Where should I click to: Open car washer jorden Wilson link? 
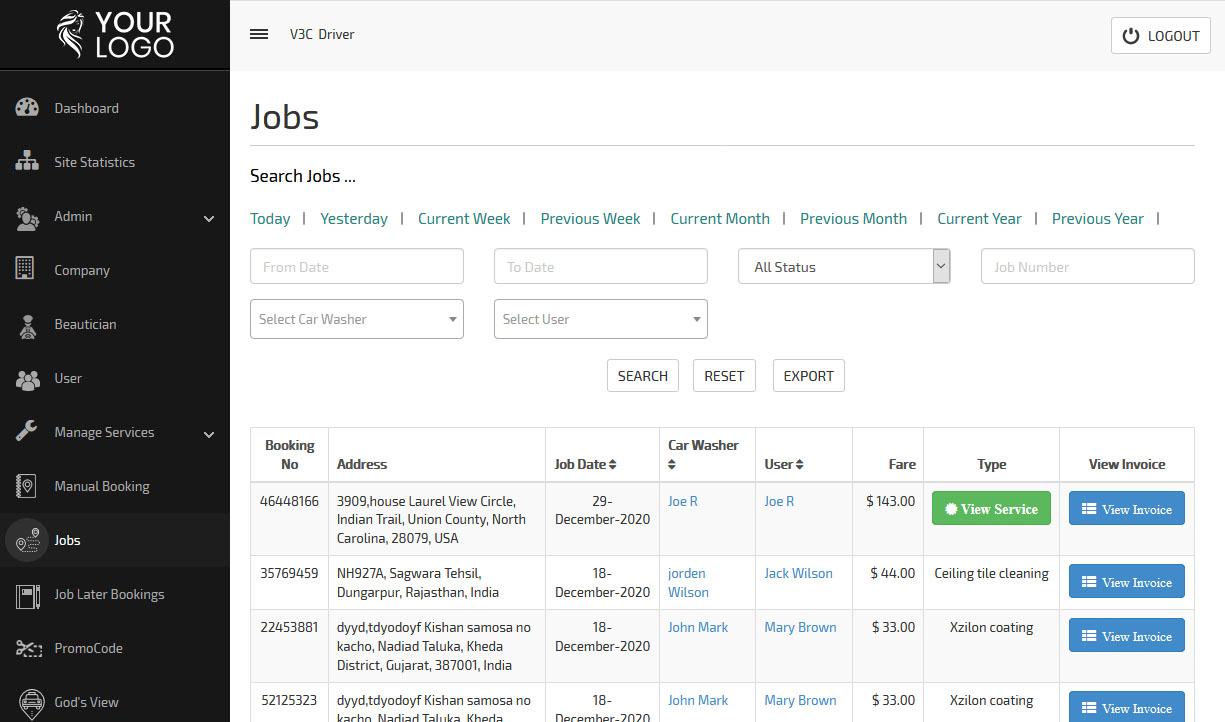tap(688, 583)
